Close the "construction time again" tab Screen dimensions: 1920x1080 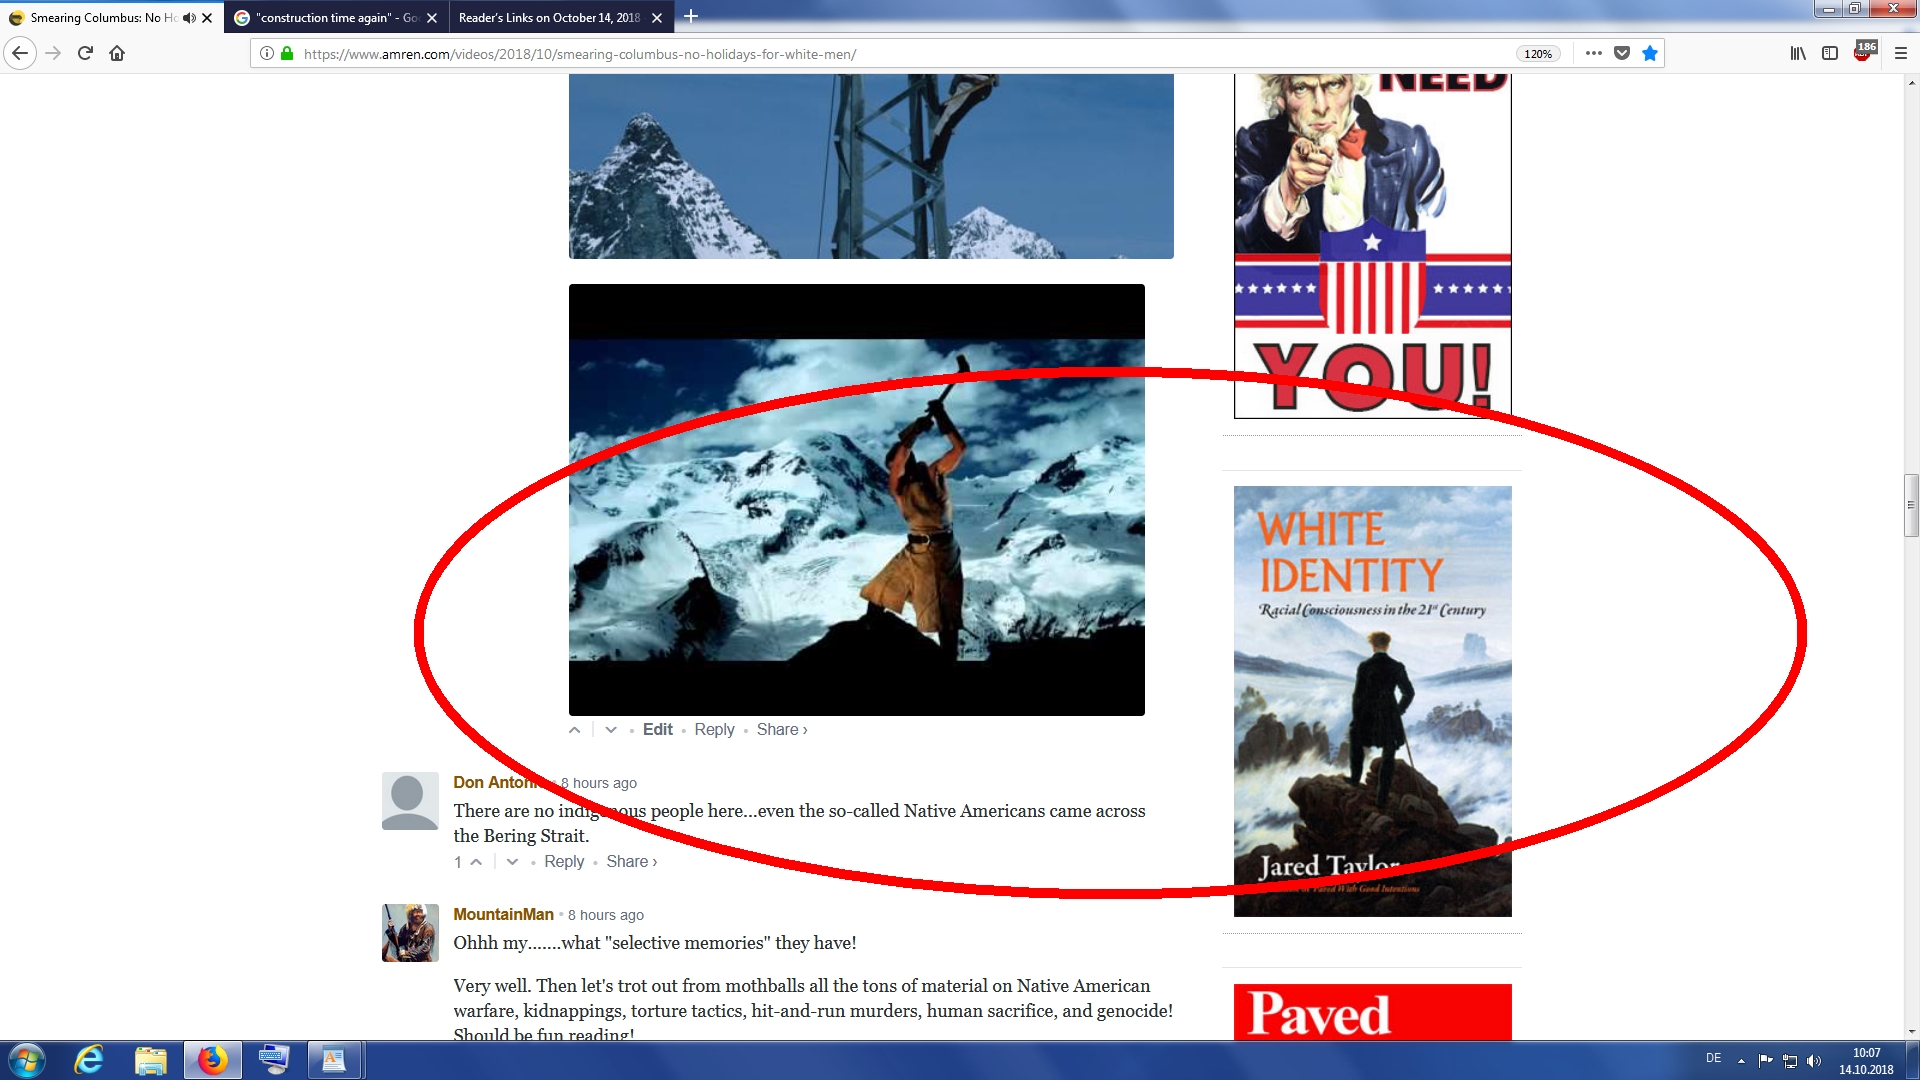[x=432, y=18]
